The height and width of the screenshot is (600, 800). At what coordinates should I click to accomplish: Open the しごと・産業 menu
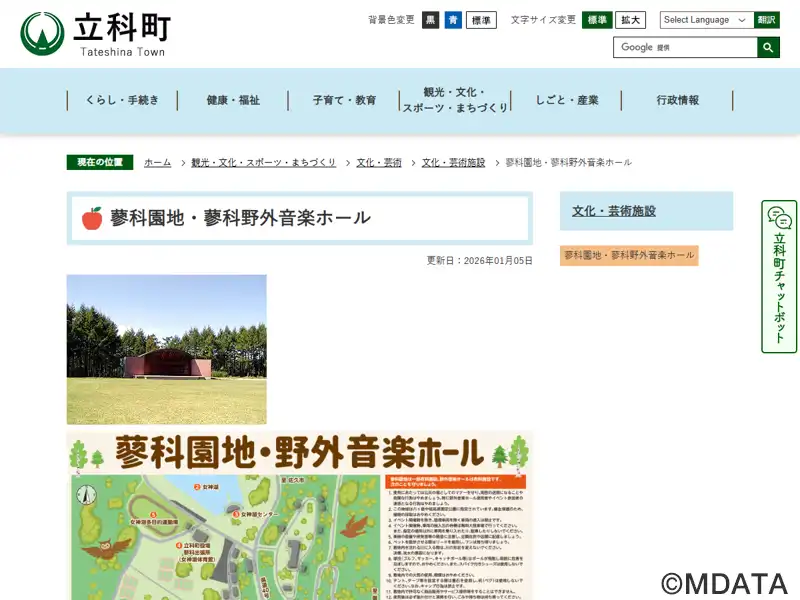pyautogui.click(x=566, y=100)
